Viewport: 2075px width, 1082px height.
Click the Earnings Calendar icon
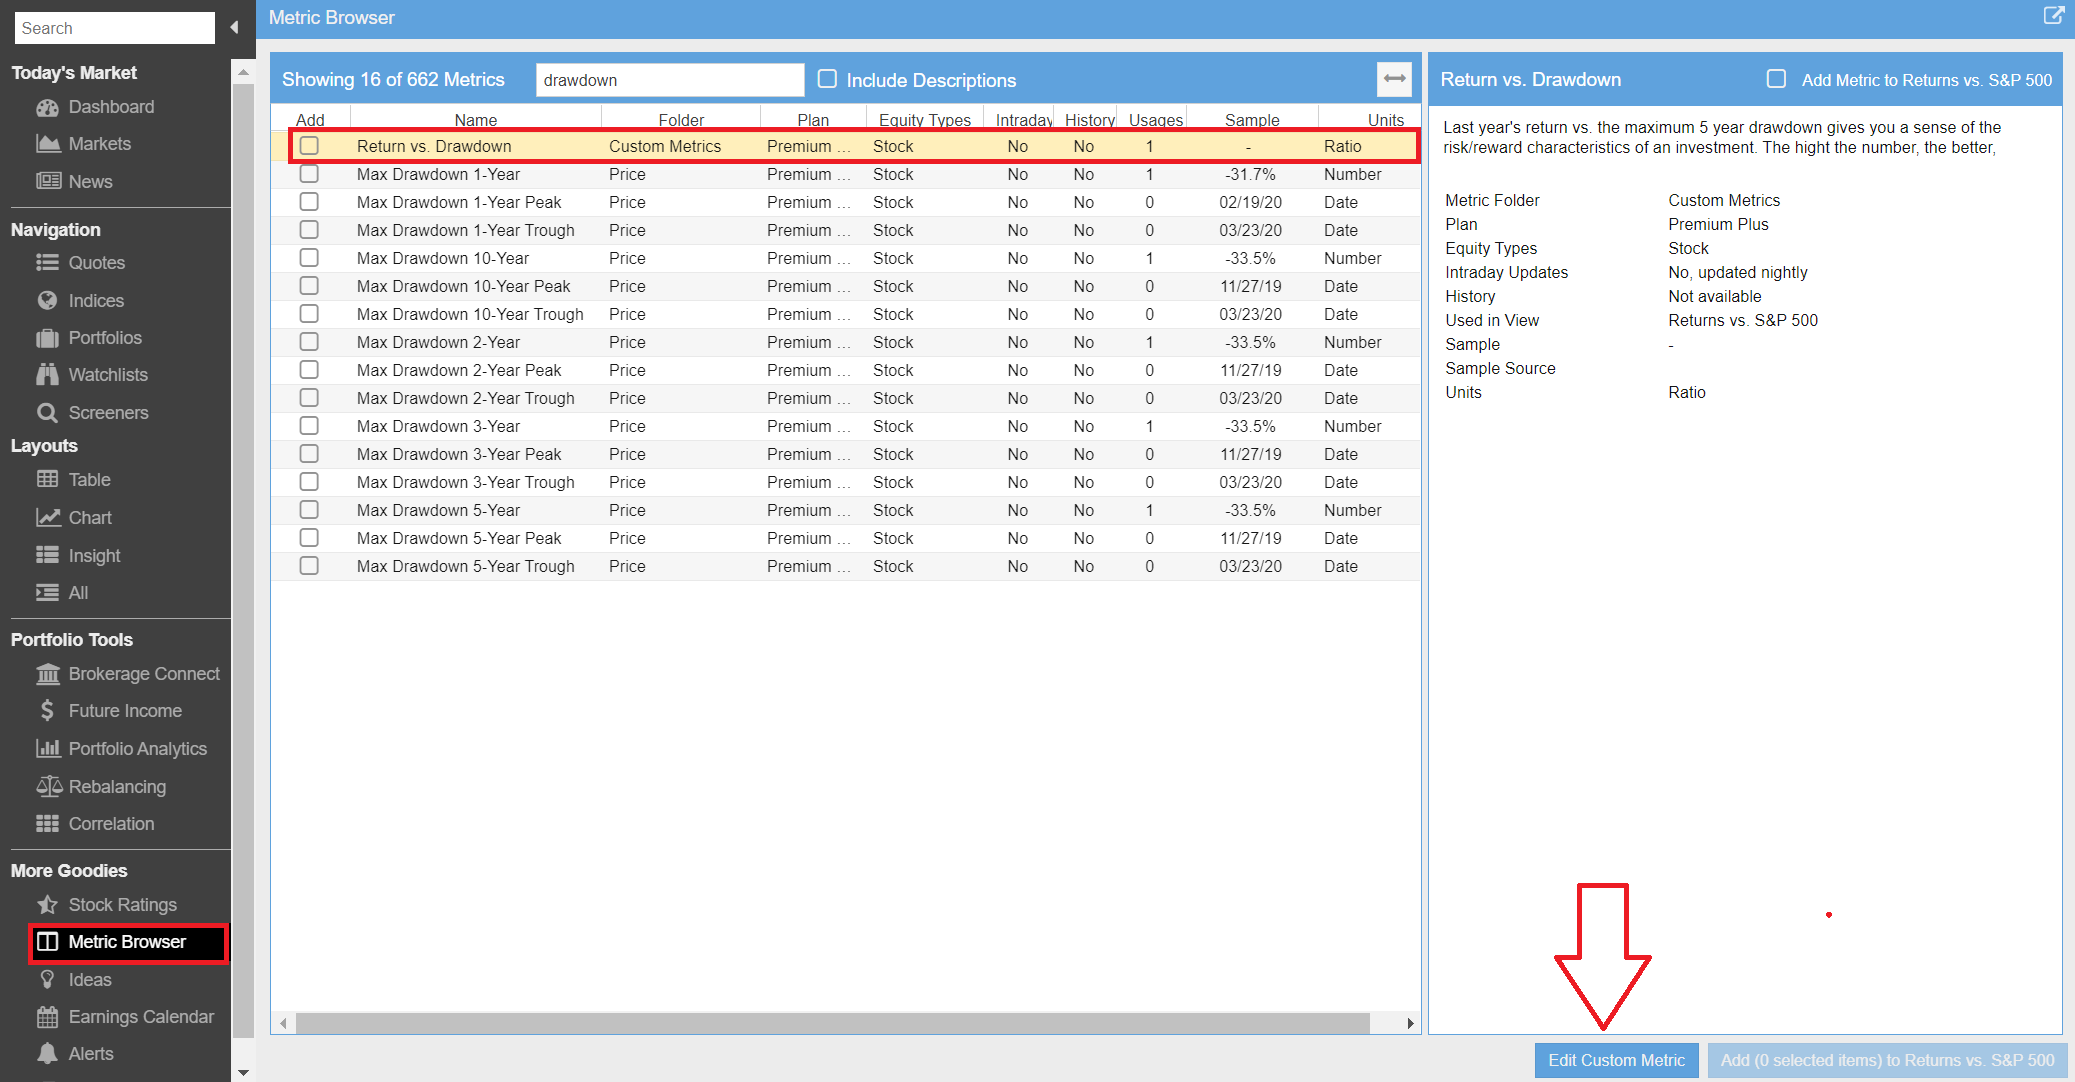(47, 1017)
